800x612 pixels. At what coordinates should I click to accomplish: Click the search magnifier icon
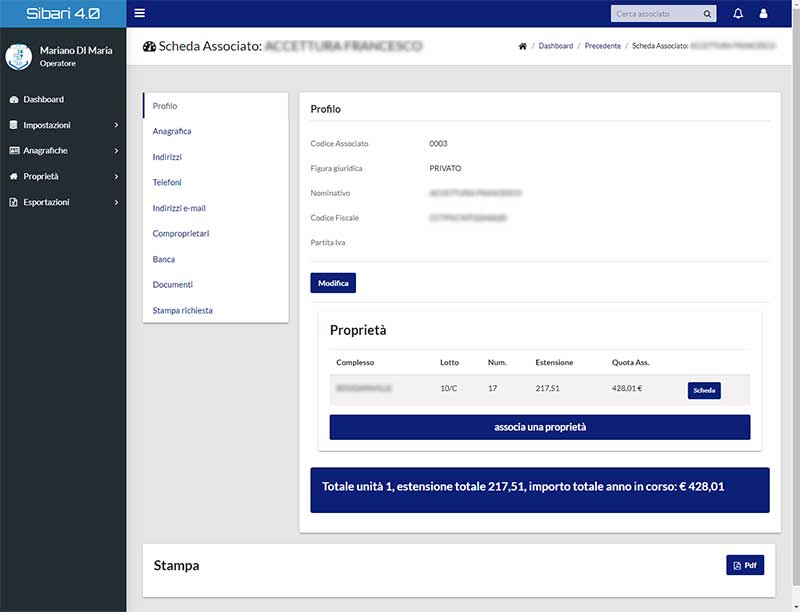point(707,14)
